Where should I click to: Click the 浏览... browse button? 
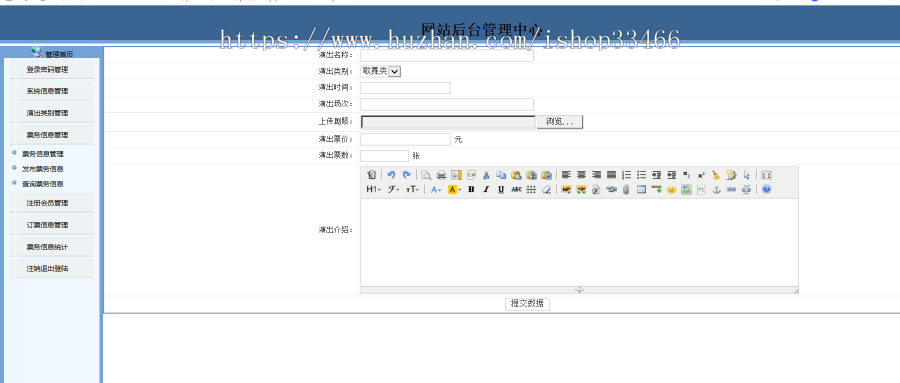[560, 122]
